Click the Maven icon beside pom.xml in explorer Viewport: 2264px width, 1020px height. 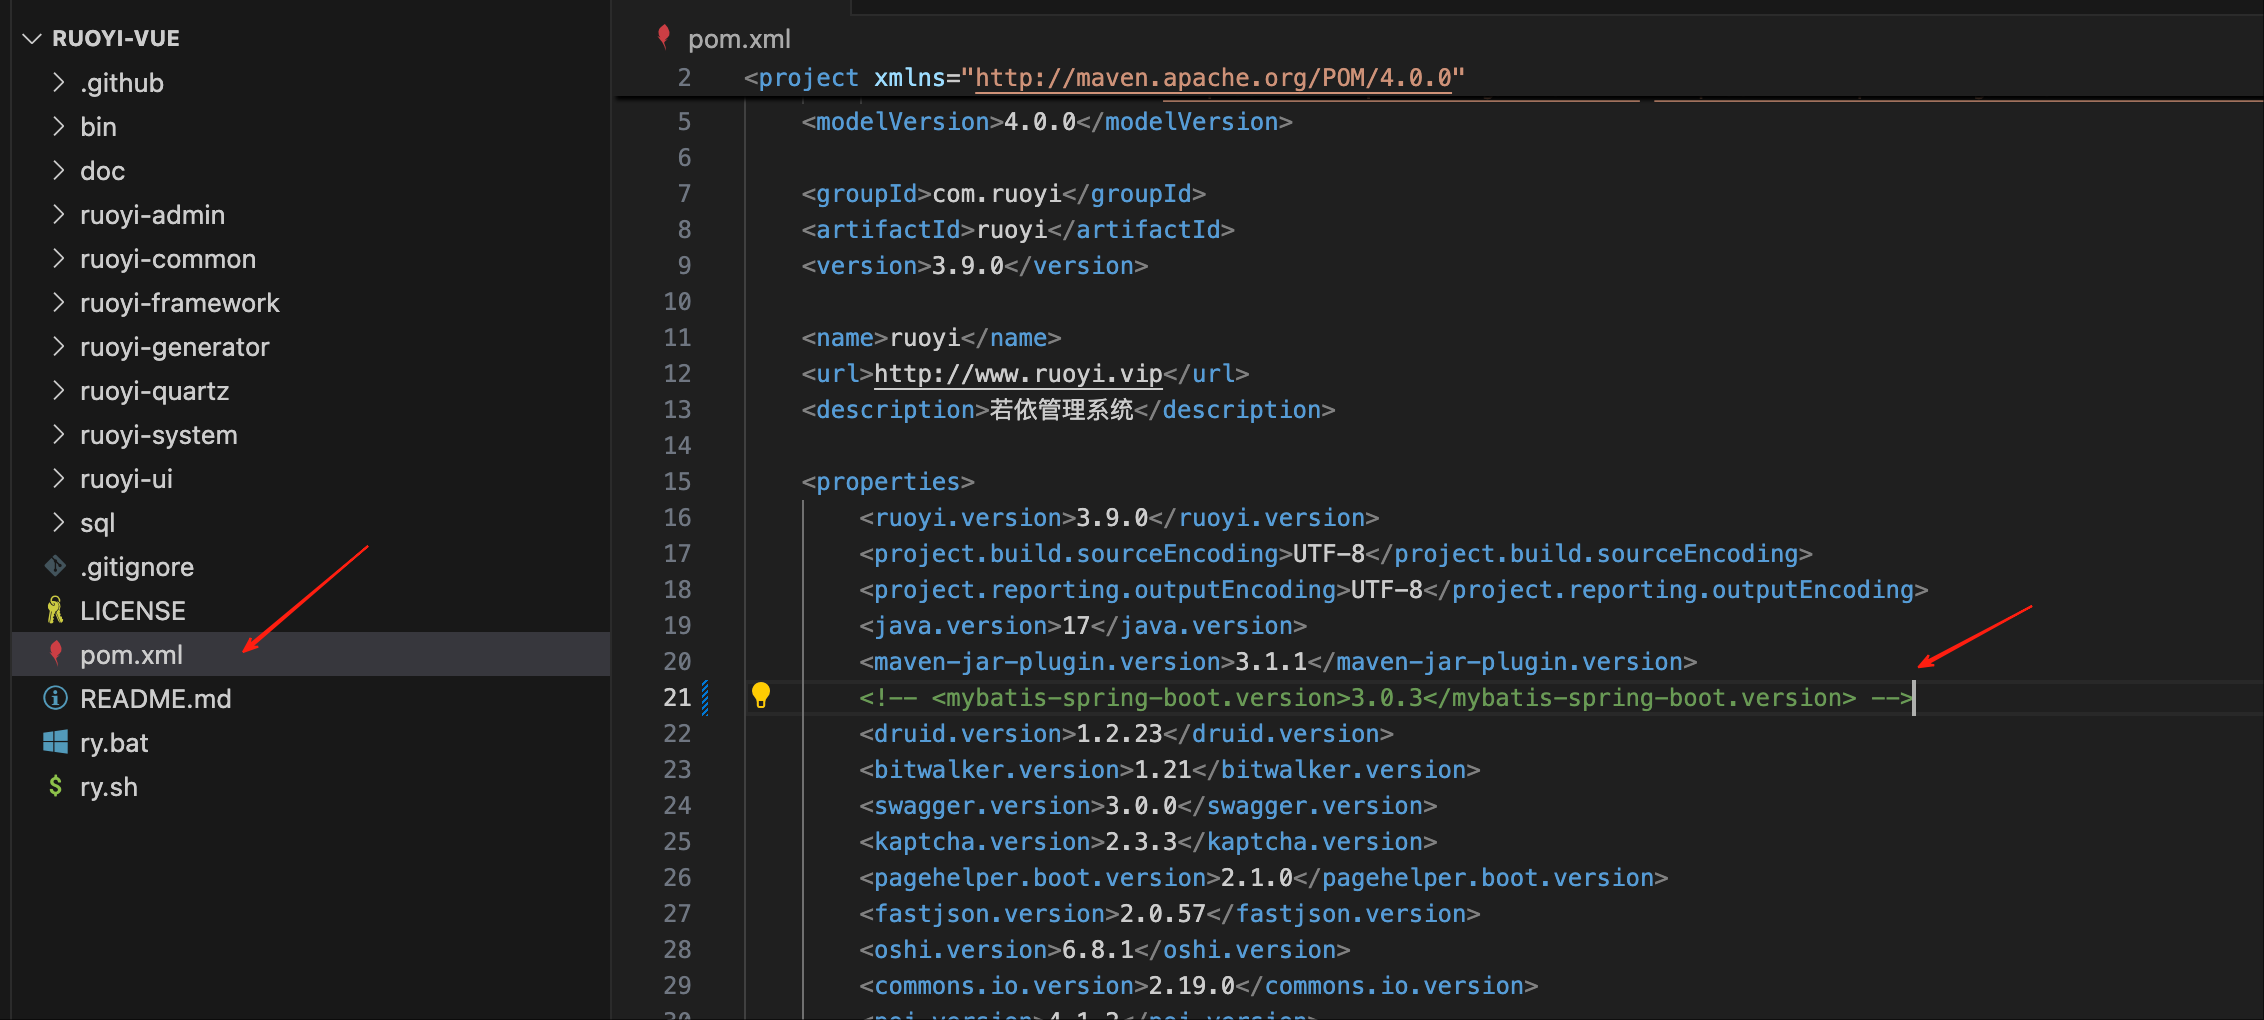tap(56, 654)
